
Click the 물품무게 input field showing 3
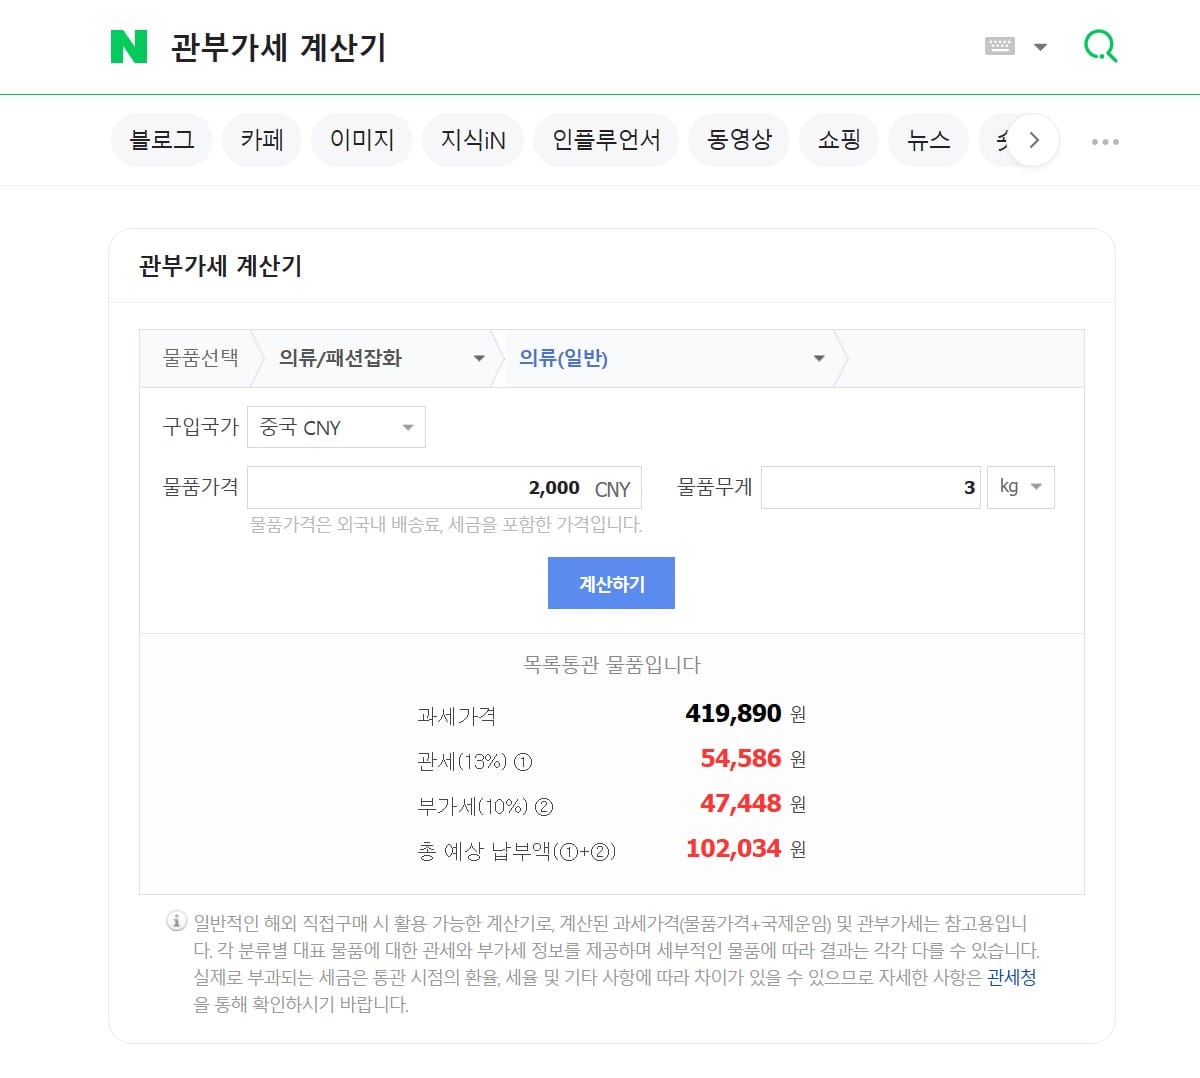pyautogui.click(x=871, y=487)
